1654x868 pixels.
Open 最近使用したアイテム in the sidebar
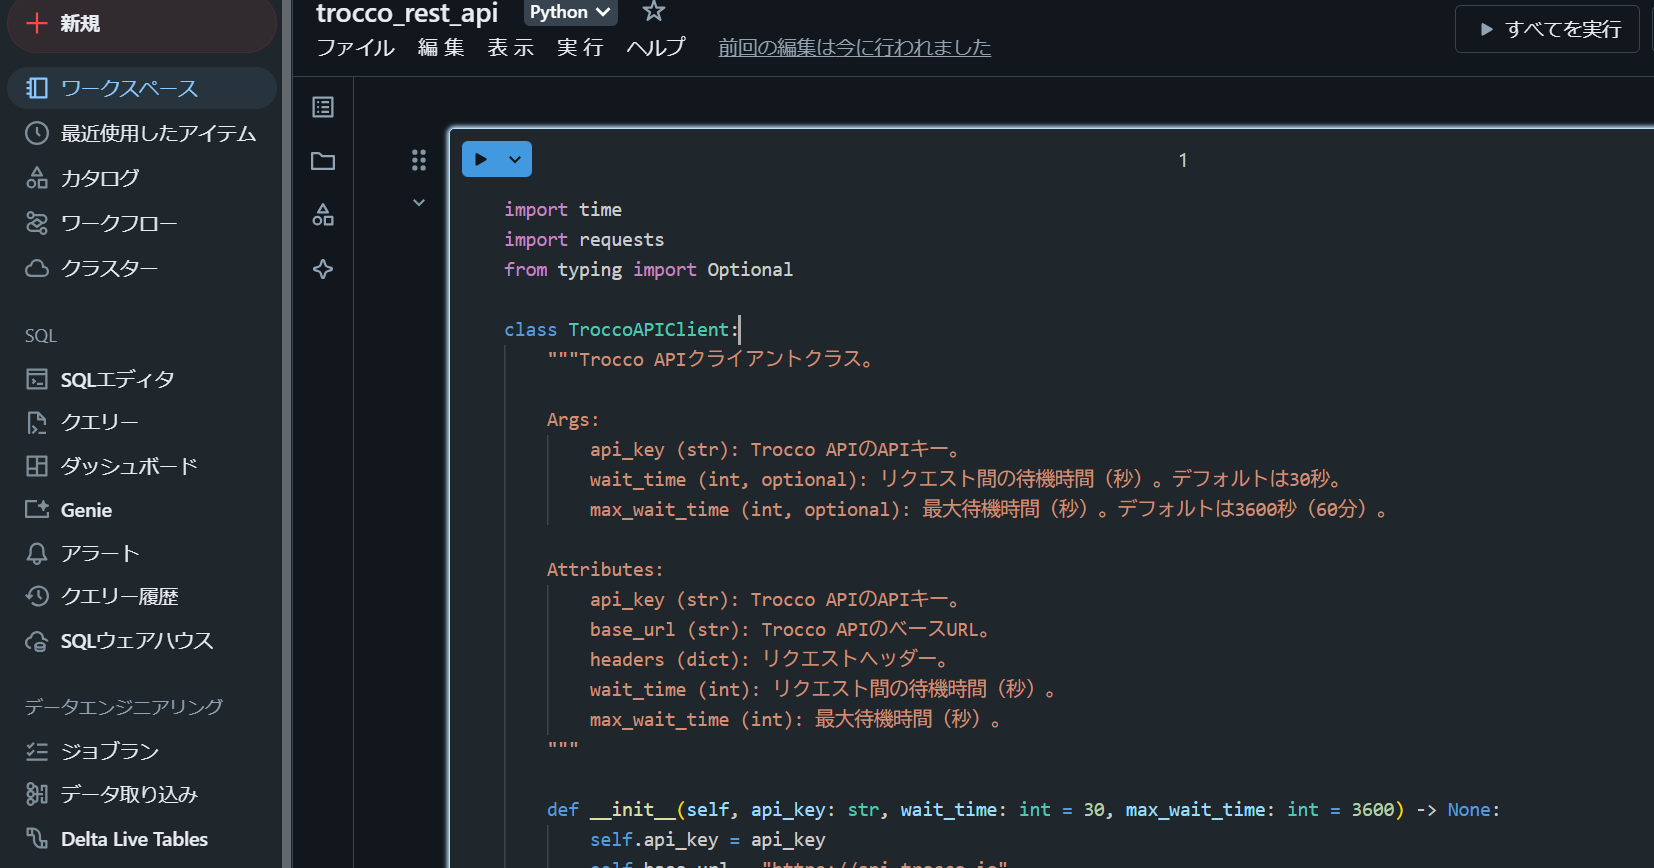pos(142,133)
